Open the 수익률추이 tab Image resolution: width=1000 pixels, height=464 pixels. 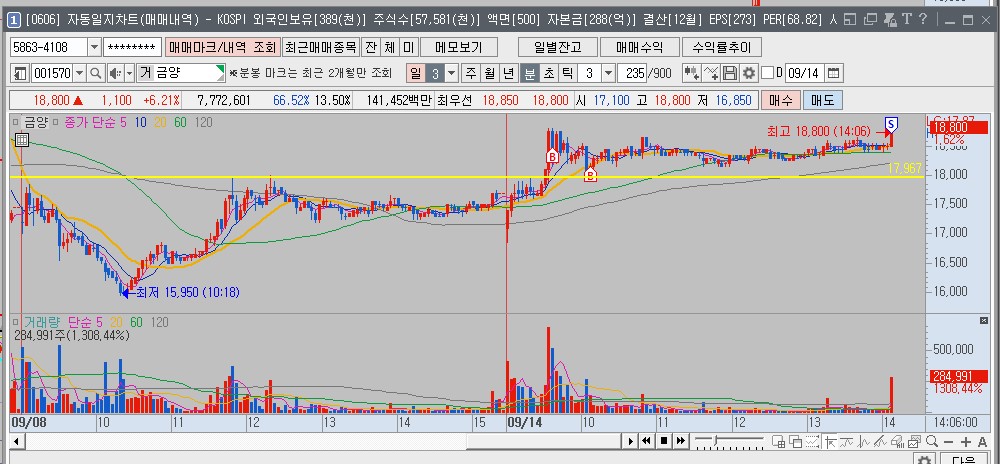click(721, 47)
